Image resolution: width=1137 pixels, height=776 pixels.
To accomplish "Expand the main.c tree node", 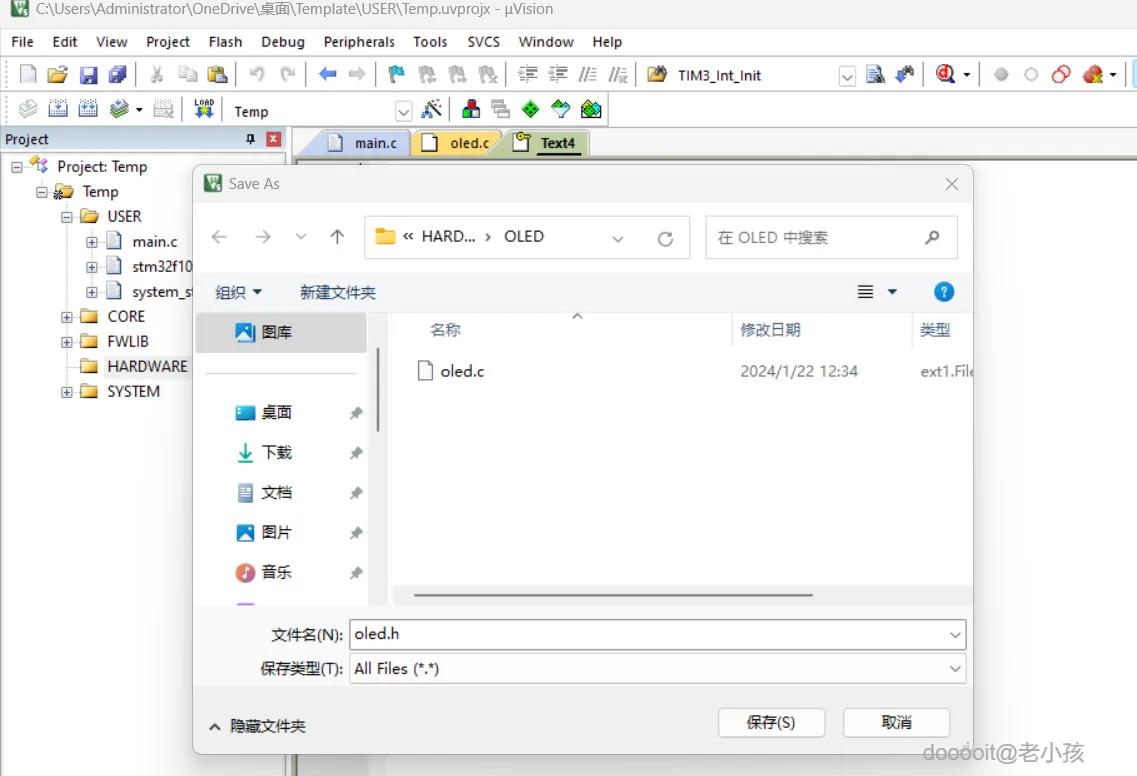I will 91,242.
